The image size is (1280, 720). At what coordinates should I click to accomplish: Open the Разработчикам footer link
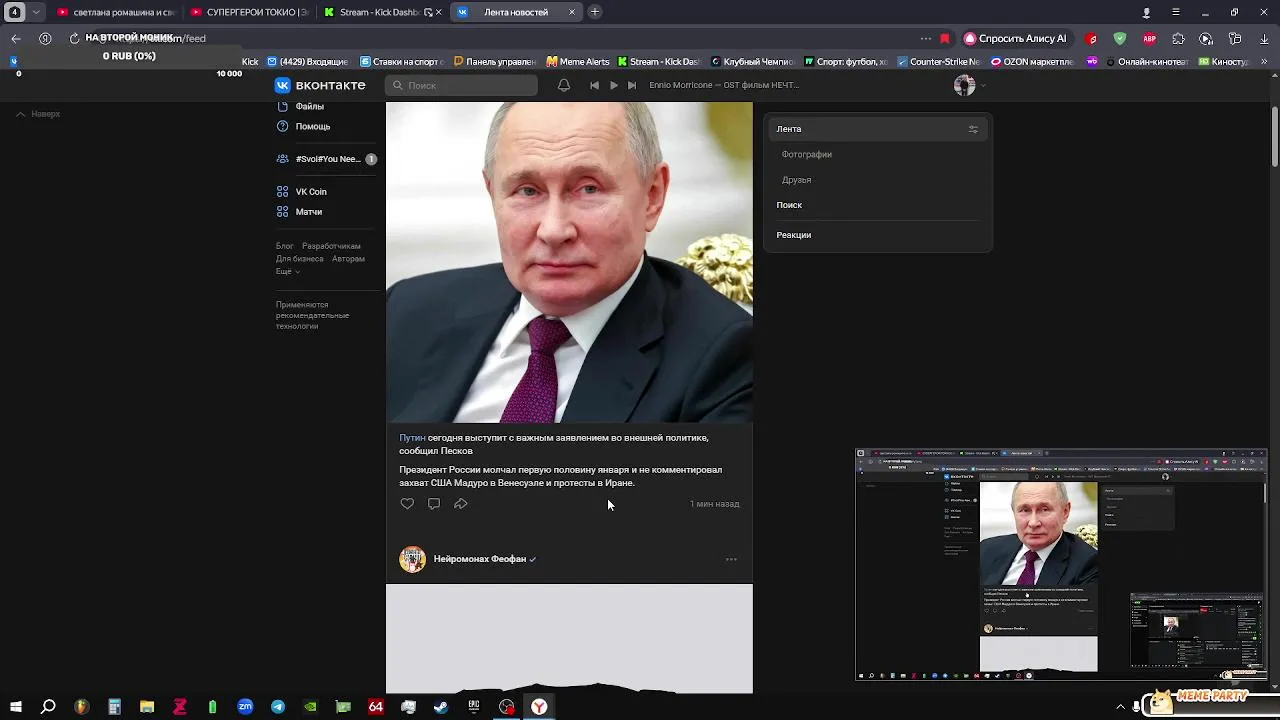[x=331, y=246]
